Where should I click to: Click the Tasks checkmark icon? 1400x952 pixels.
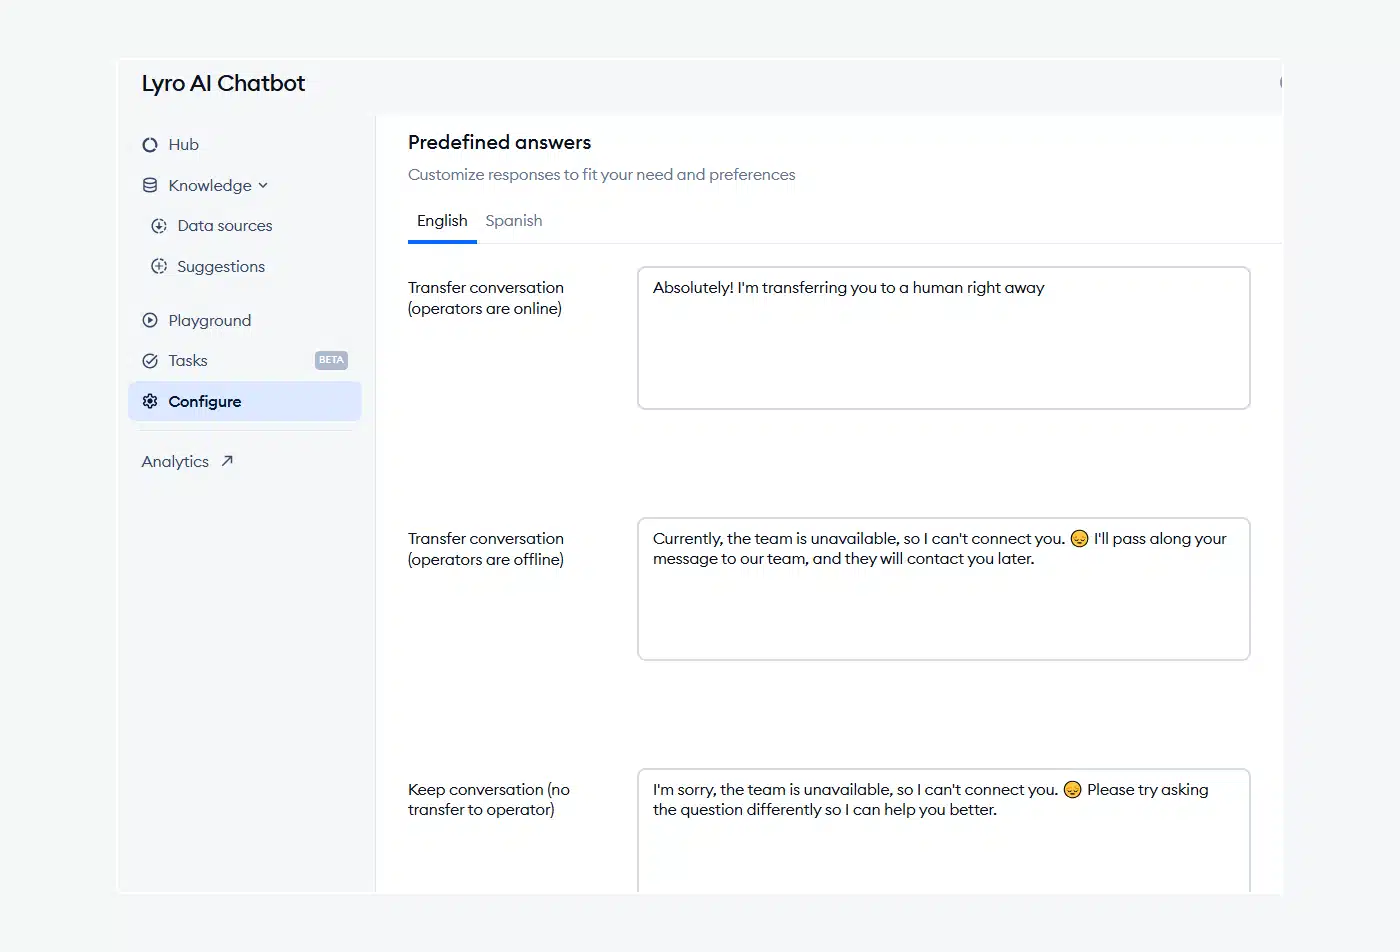click(x=150, y=361)
